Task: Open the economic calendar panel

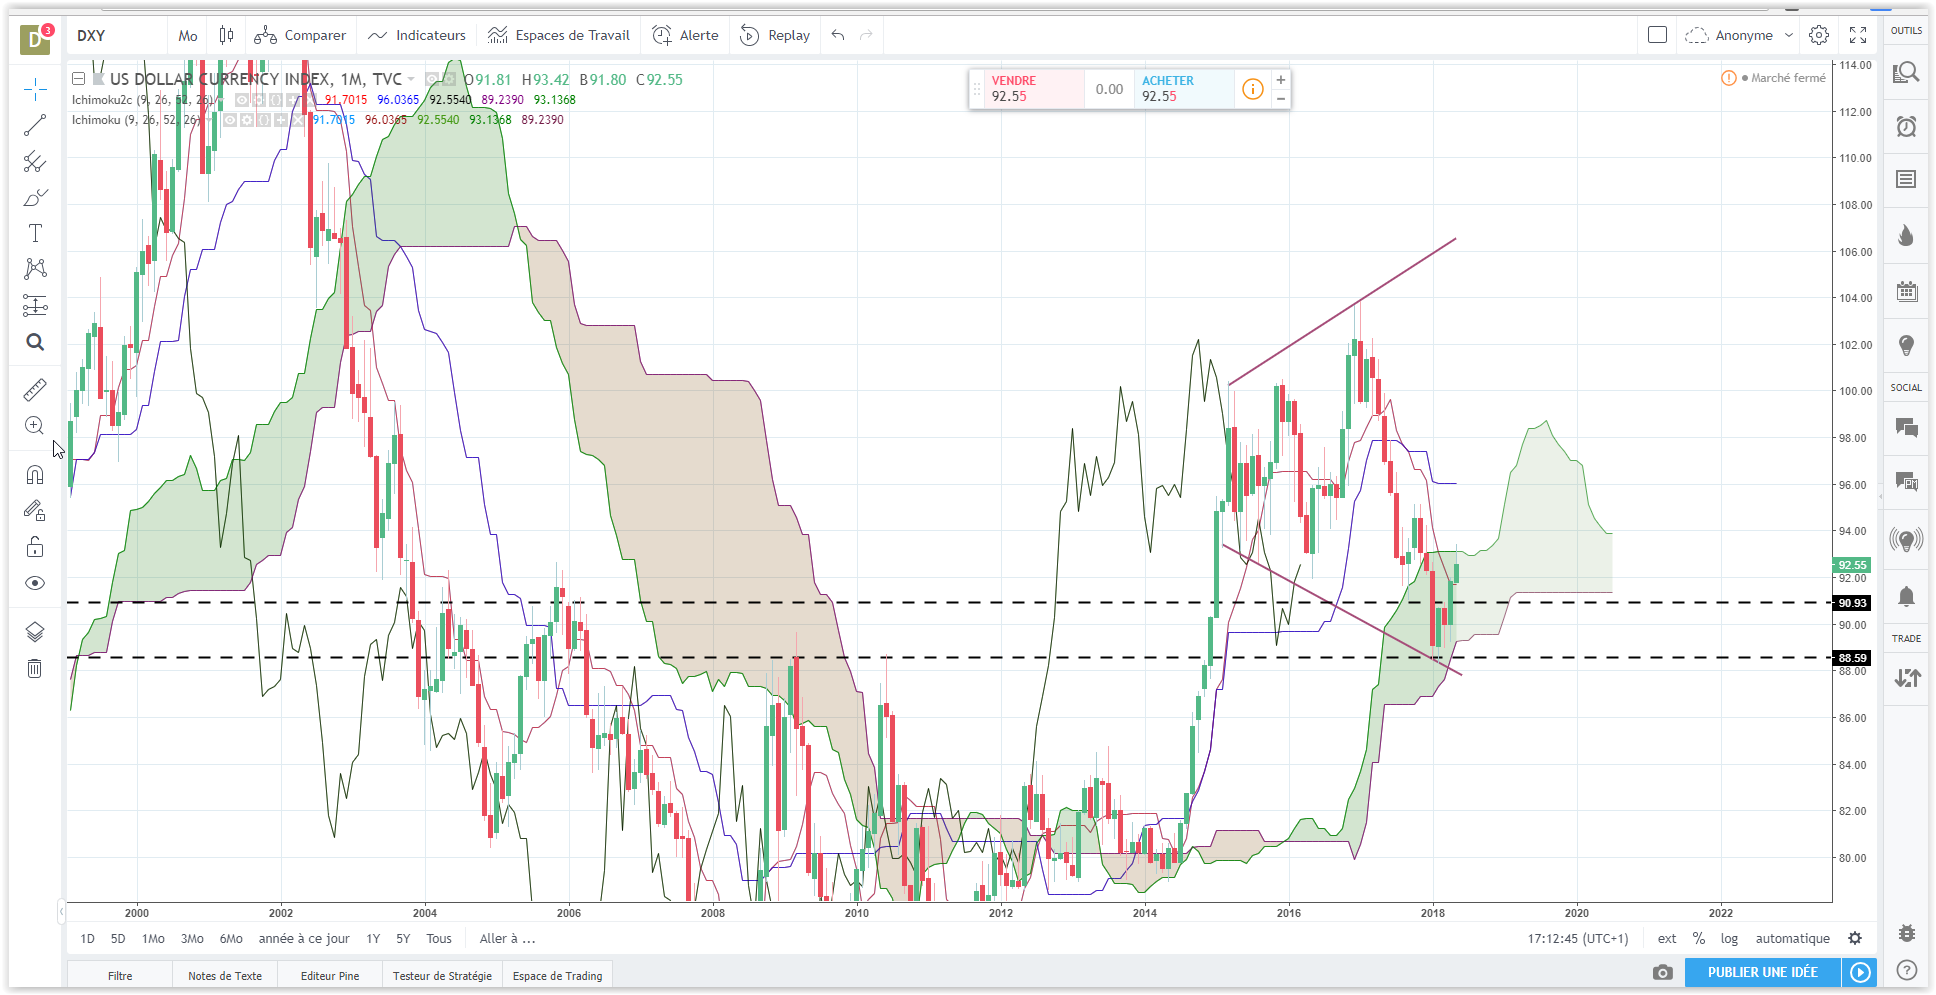Action: [x=1906, y=291]
